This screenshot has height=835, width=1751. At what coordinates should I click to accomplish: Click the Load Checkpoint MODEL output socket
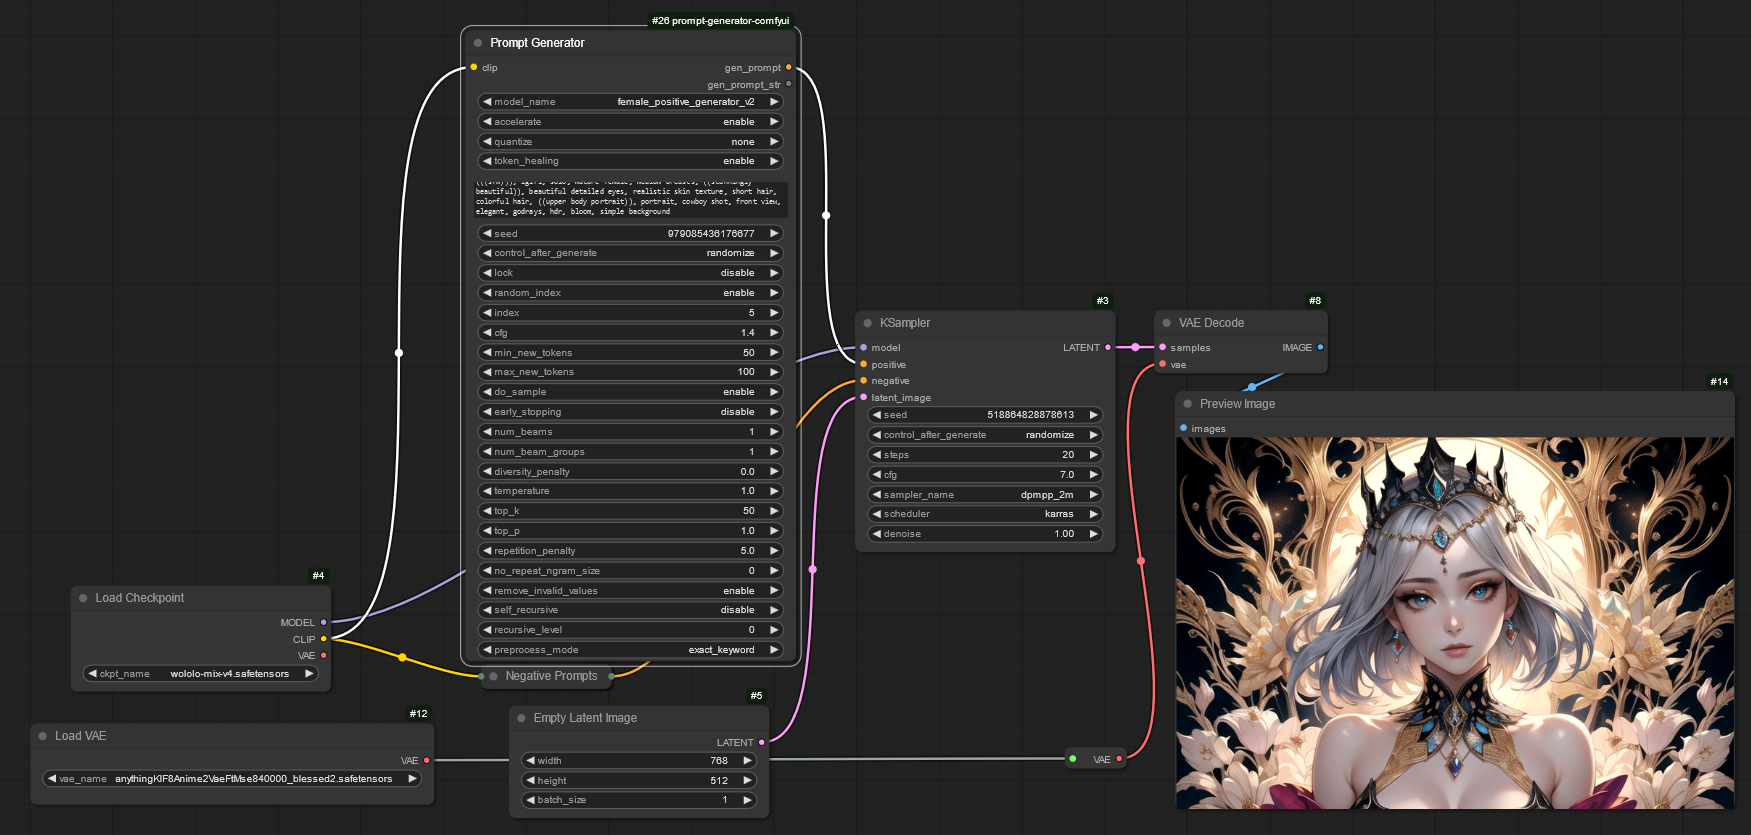tap(323, 622)
